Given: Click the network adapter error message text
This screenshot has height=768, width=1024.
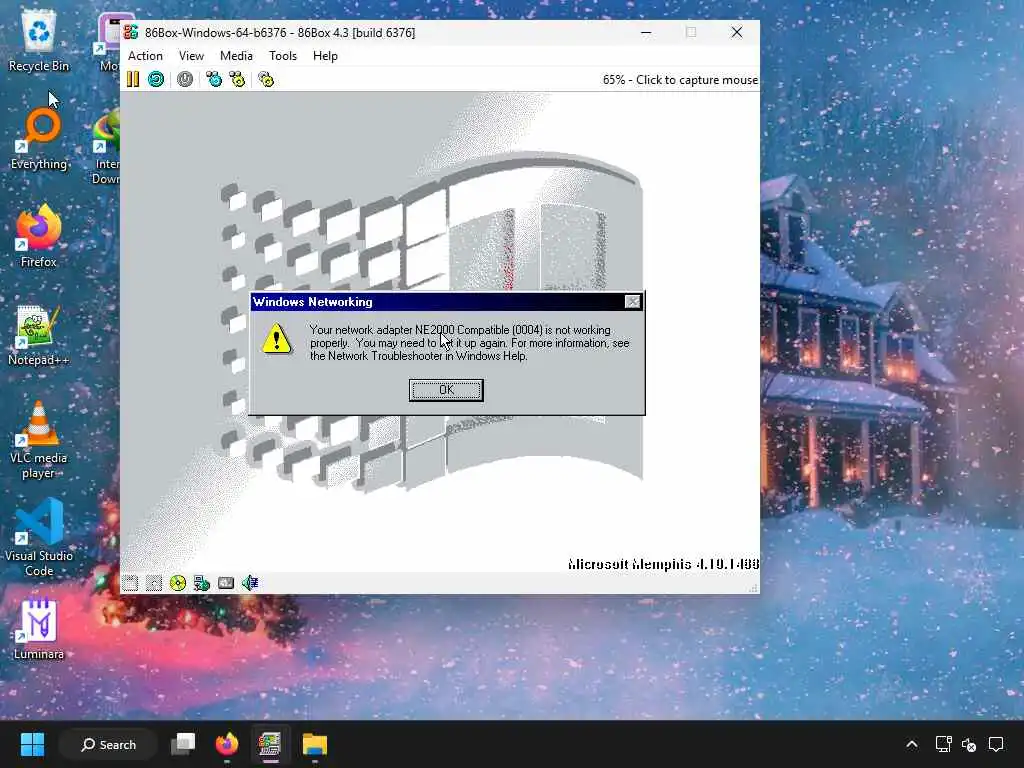Looking at the screenshot, I should coord(470,343).
